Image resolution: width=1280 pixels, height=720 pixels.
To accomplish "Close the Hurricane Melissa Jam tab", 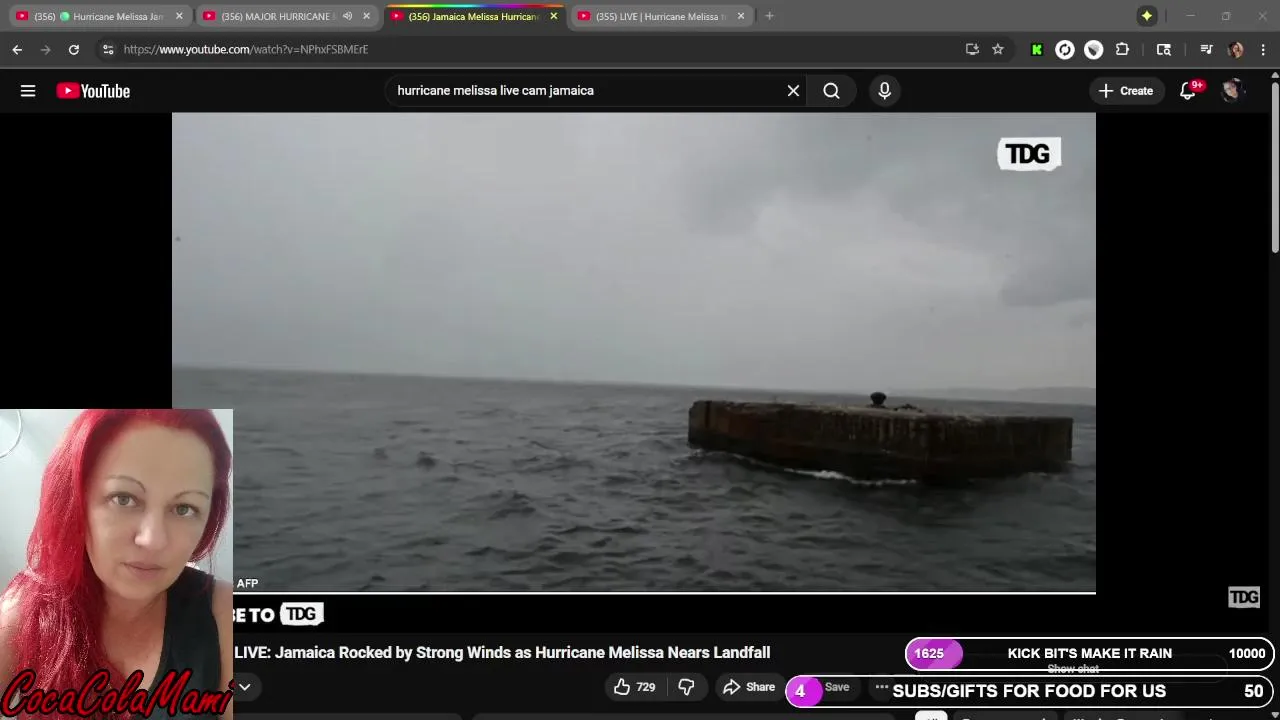I will pyautogui.click(x=179, y=16).
